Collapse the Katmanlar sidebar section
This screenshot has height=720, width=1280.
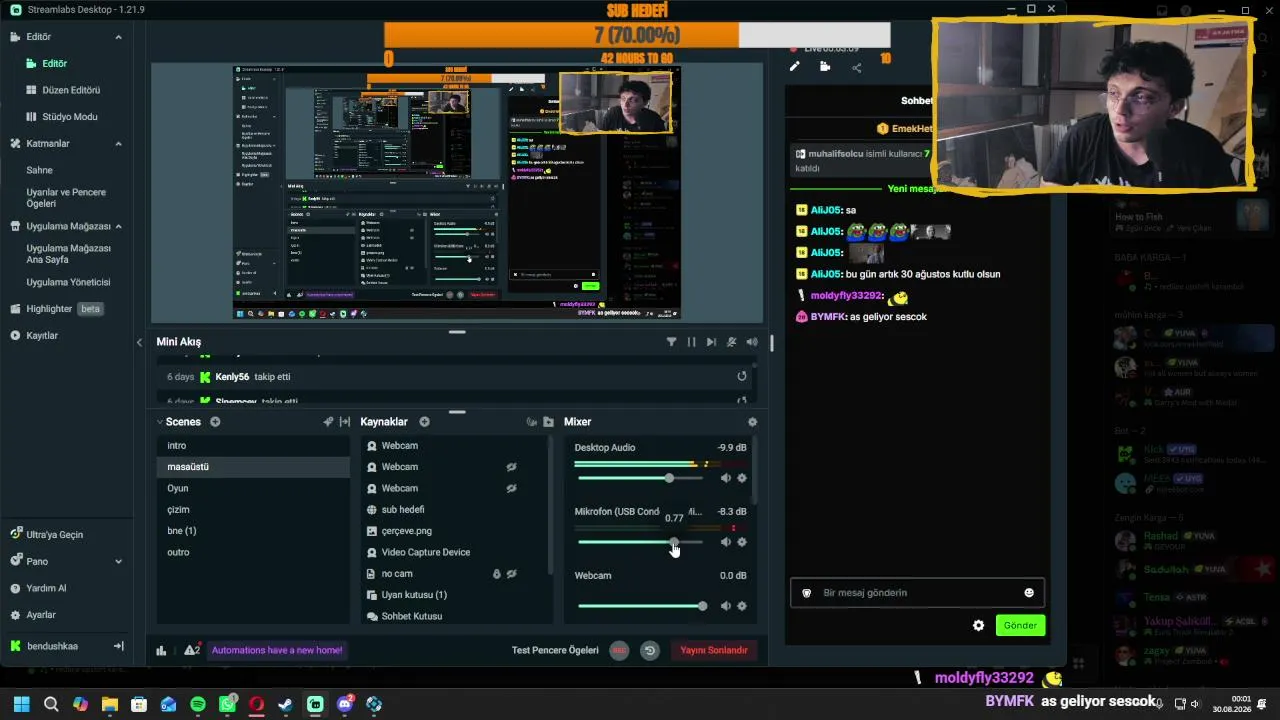tap(118, 144)
